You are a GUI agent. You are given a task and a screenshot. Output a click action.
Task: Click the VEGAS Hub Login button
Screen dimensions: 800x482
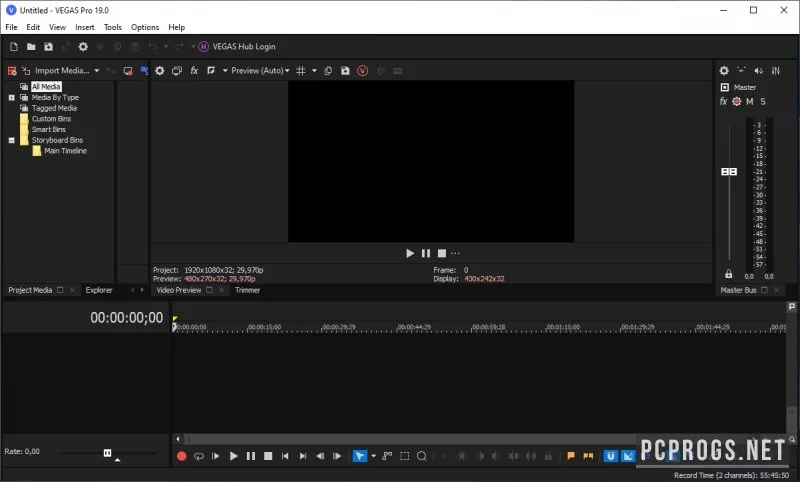pyautogui.click(x=237, y=47)
